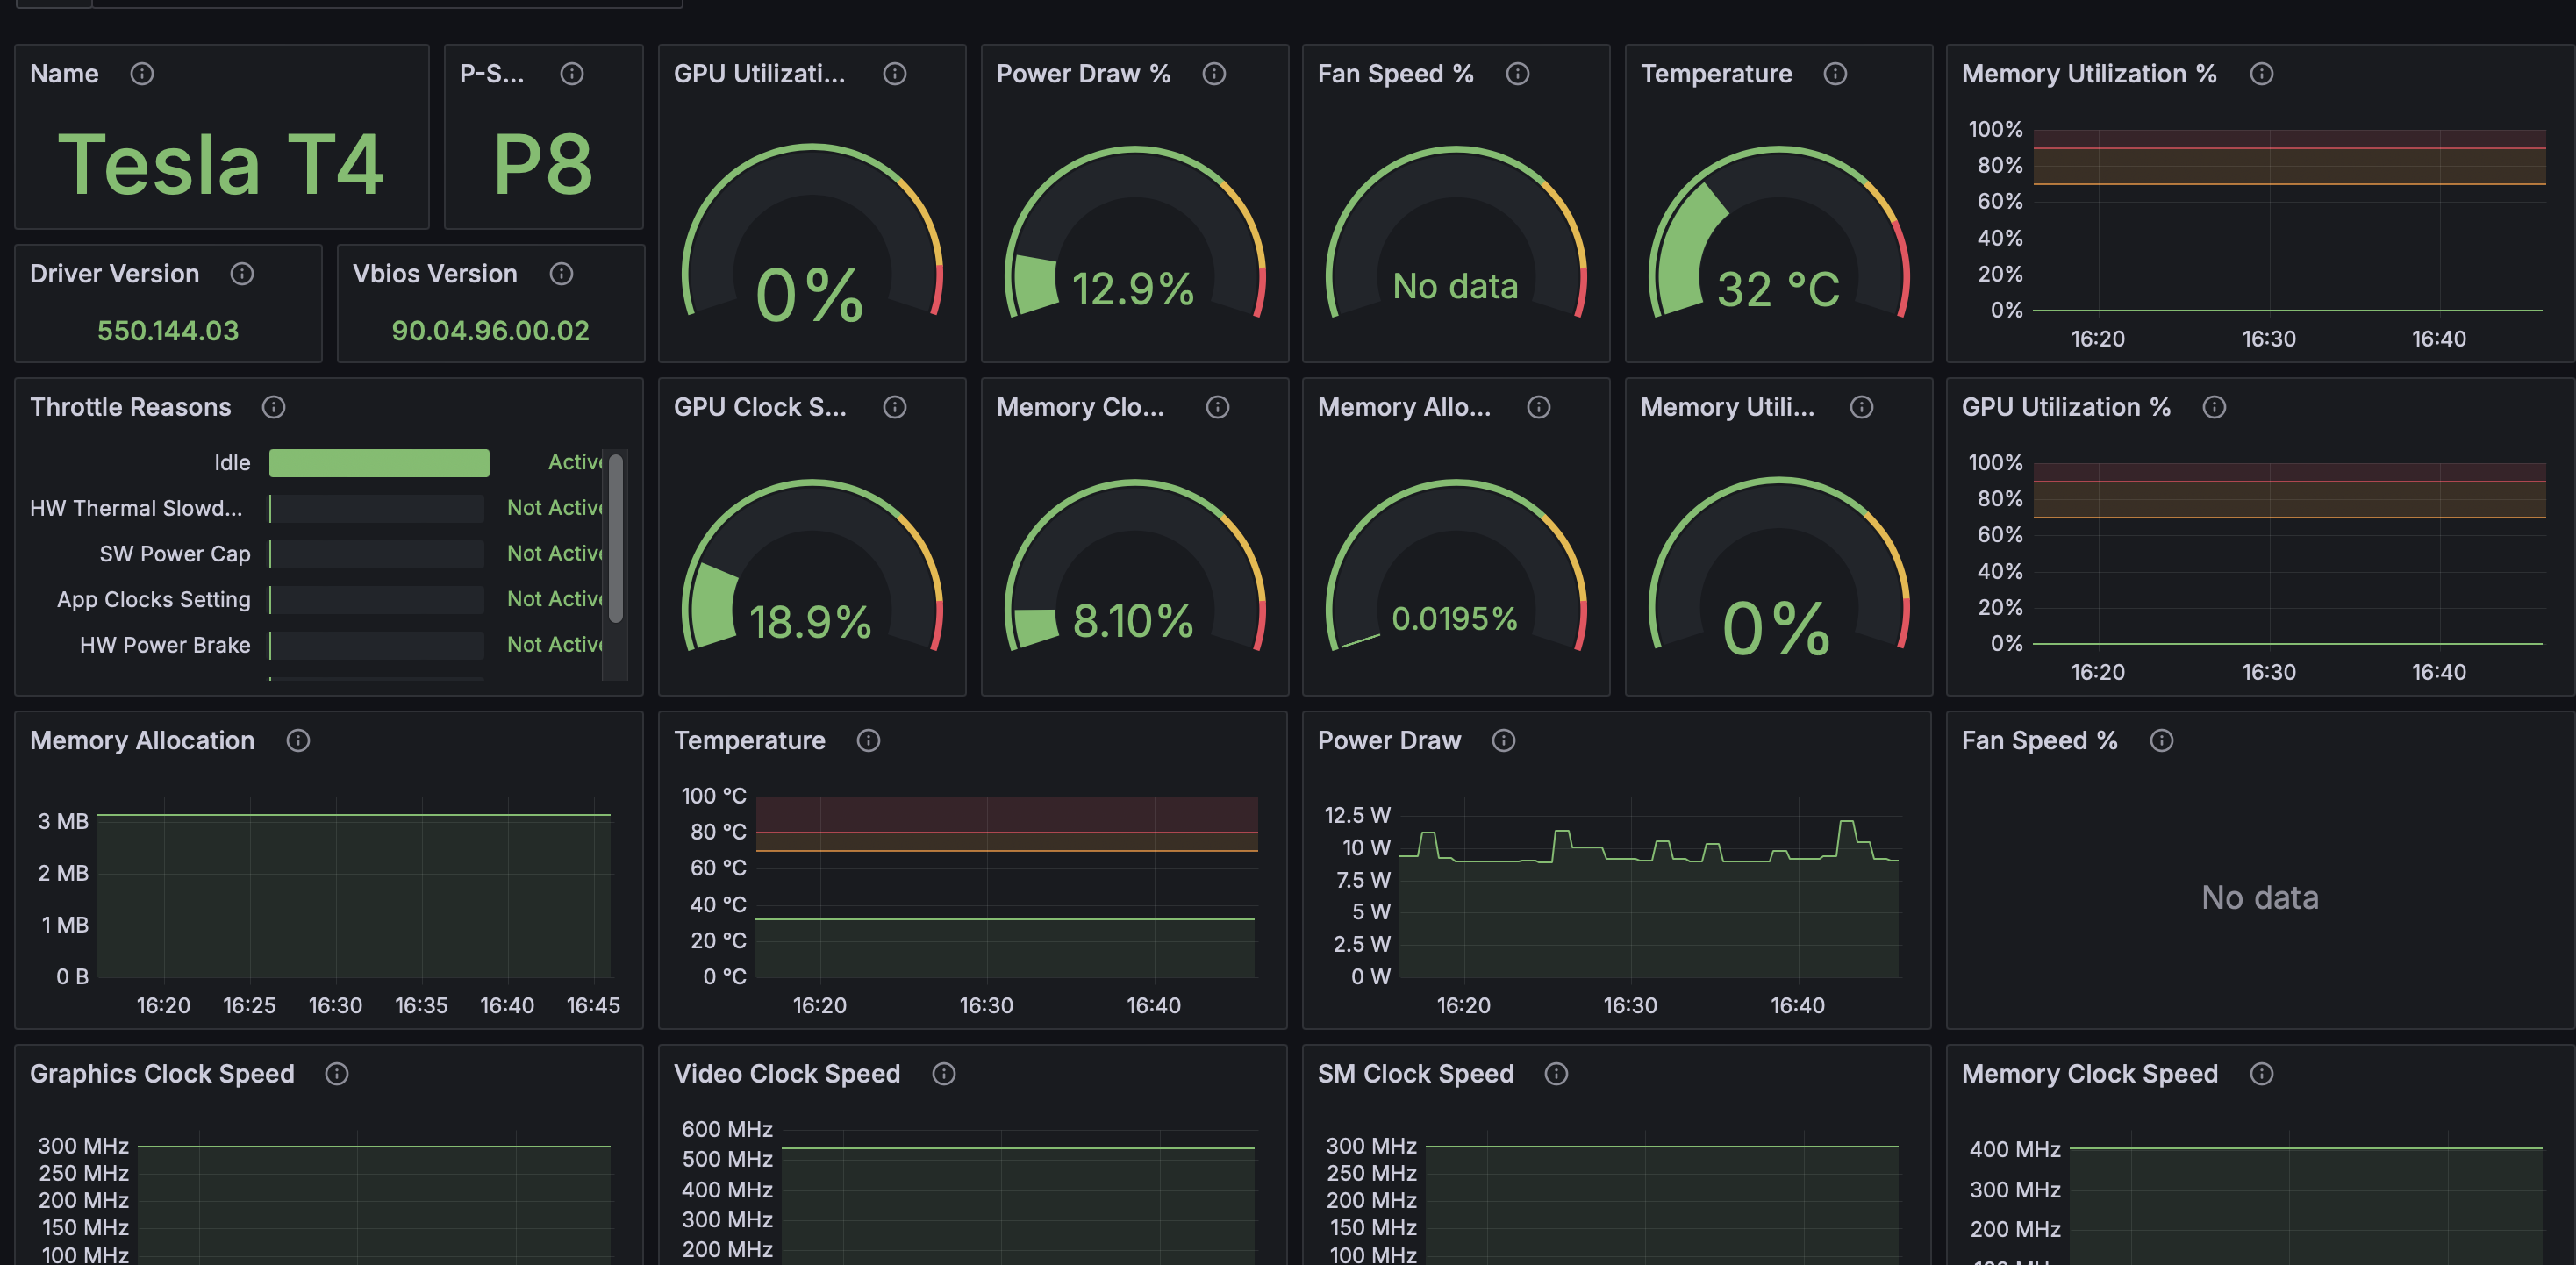The height and width of the screenshot is (1265, 2576).
Task: Click the Throttle Reasons panel scrollbar
Action: (x=616, y=538)
